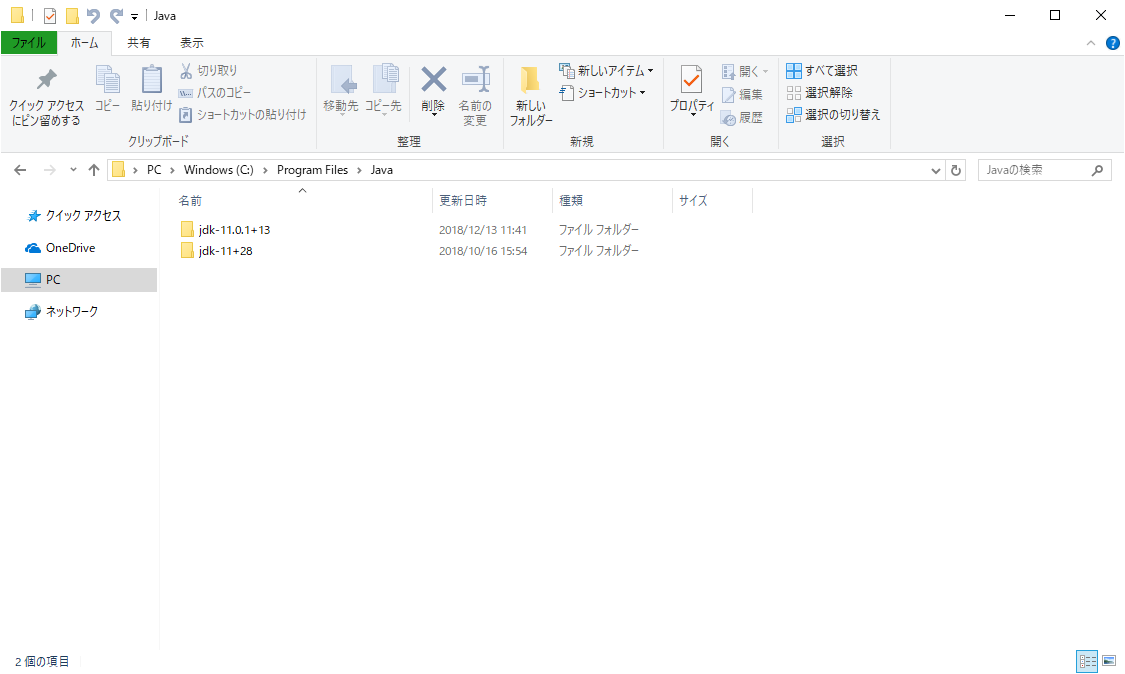The height and width of the screenshot is (674, 1125).
Task: Click Undo in quick access toolbar
Action: point(93,15)
